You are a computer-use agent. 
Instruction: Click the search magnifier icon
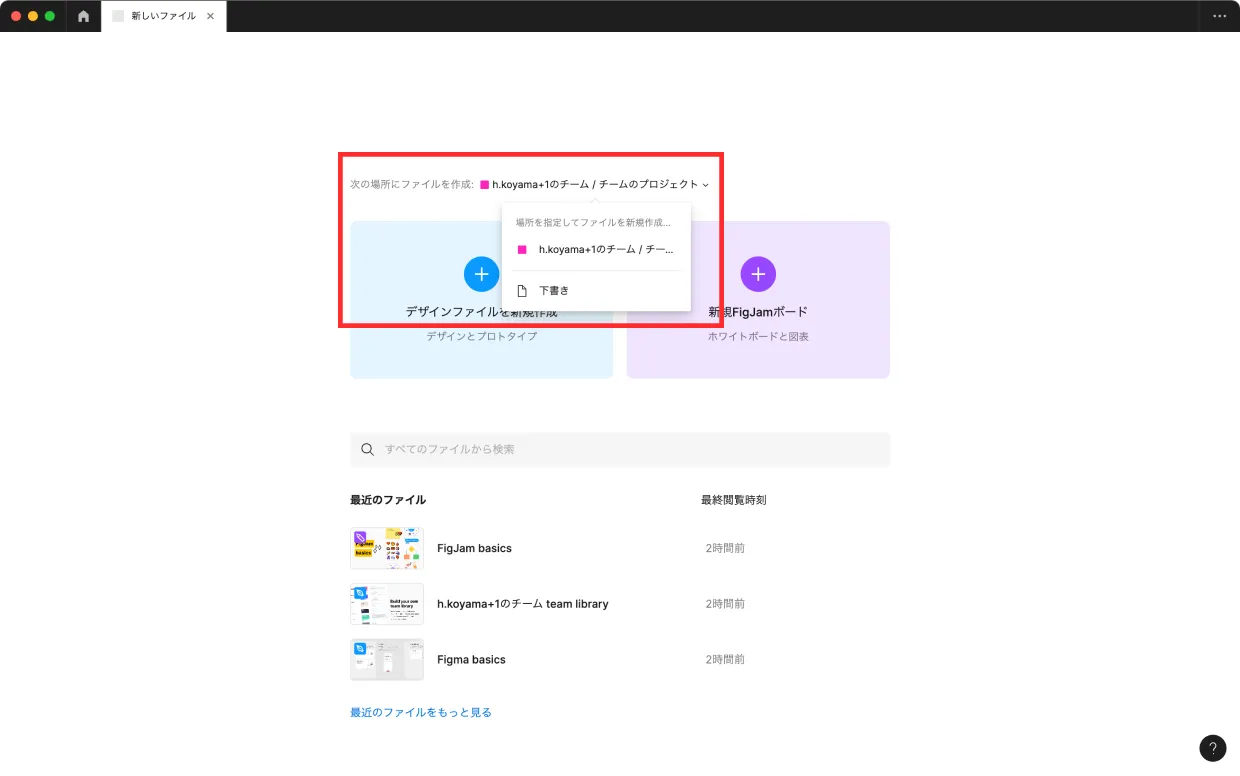tap(368, 449)
